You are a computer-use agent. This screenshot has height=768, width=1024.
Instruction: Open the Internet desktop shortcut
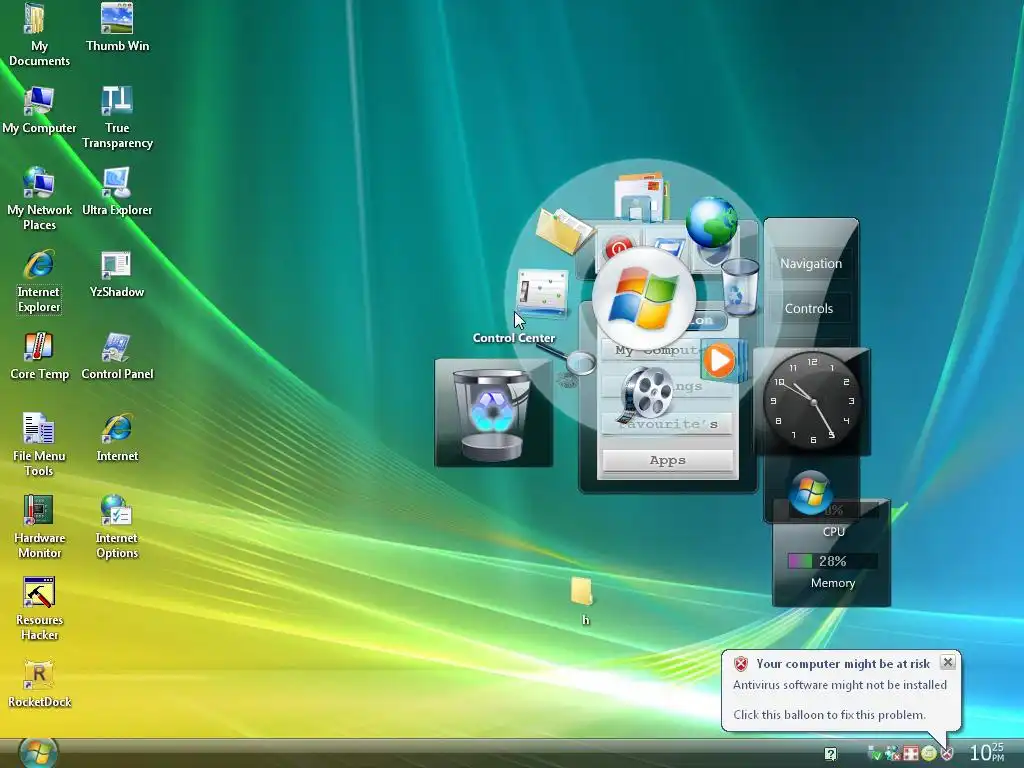coord(117,437)
